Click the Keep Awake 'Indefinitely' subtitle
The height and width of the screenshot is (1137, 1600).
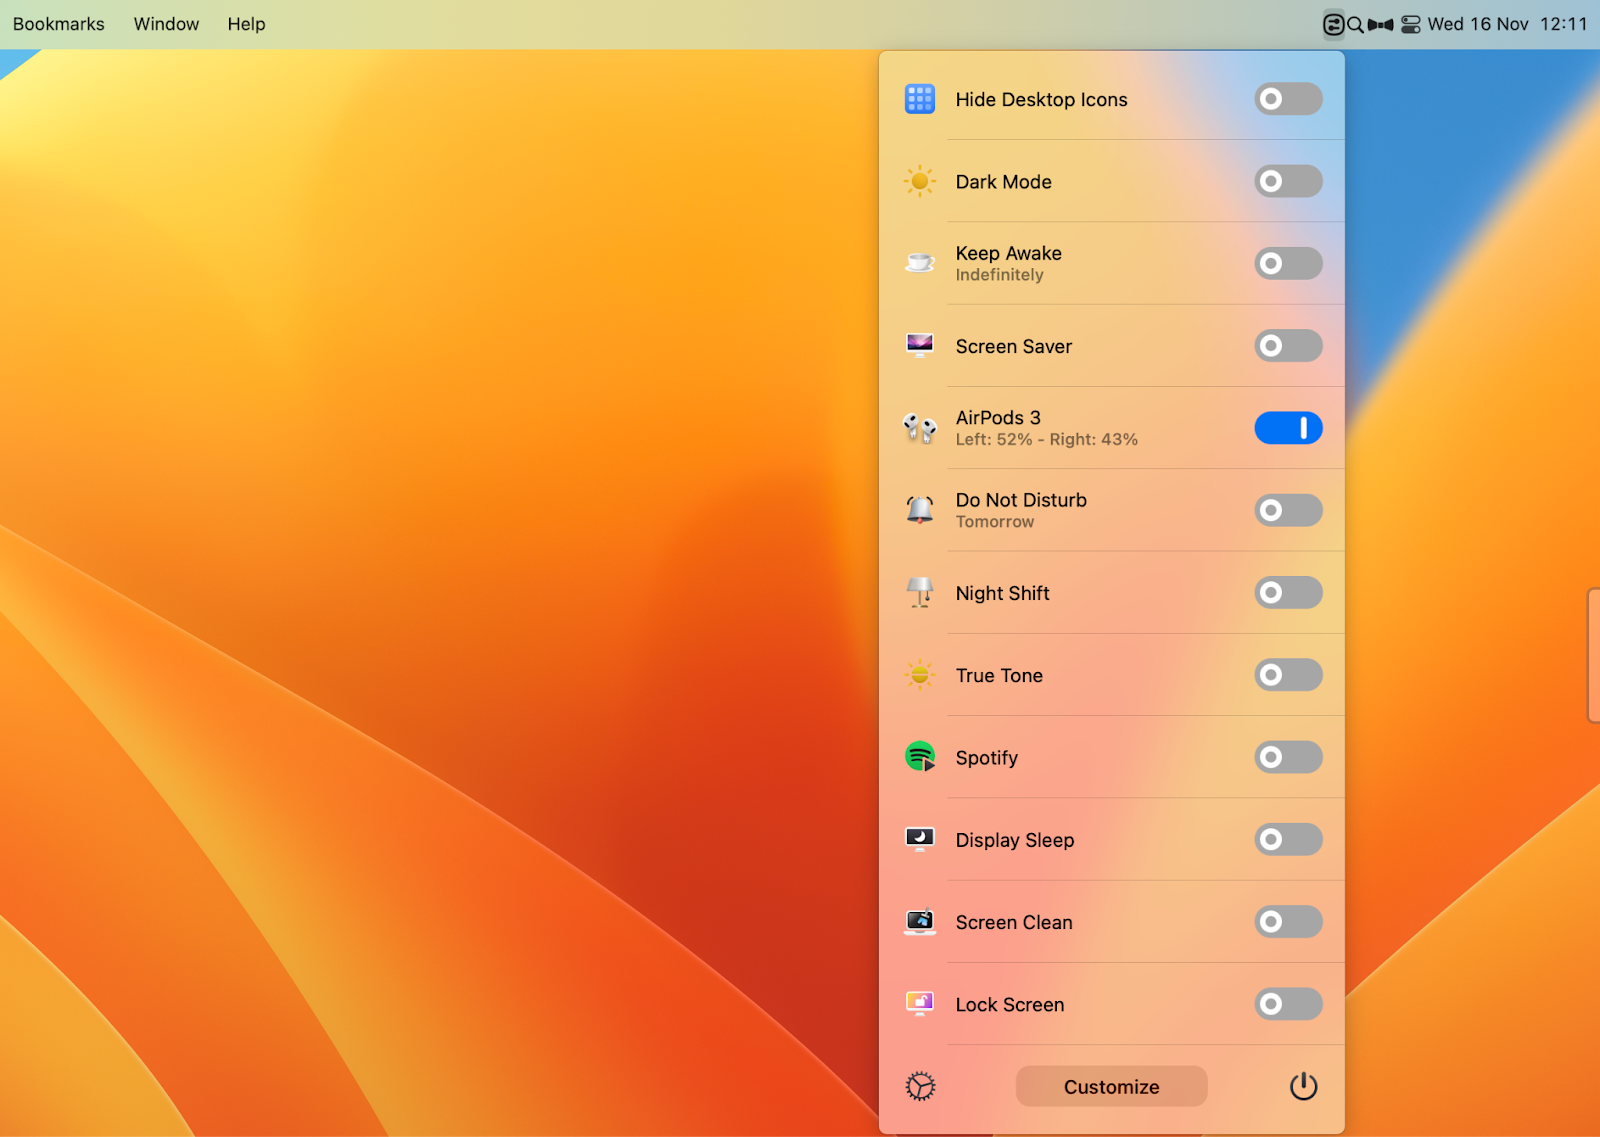point(999,275)
